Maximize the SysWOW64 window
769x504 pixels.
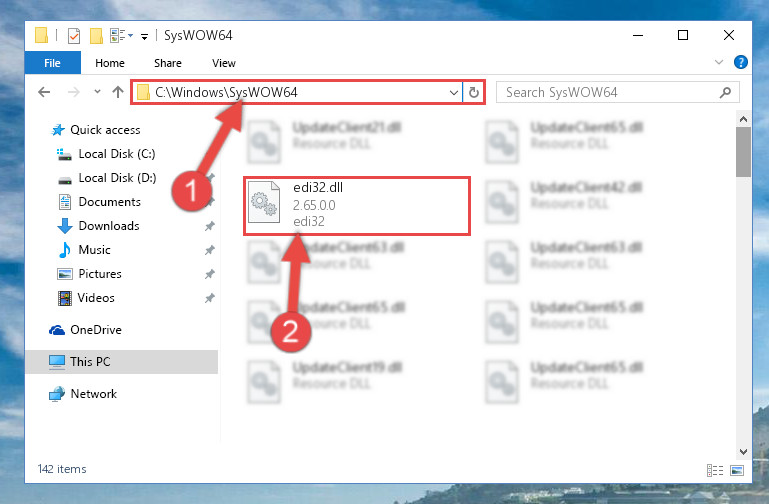[683, 35]
